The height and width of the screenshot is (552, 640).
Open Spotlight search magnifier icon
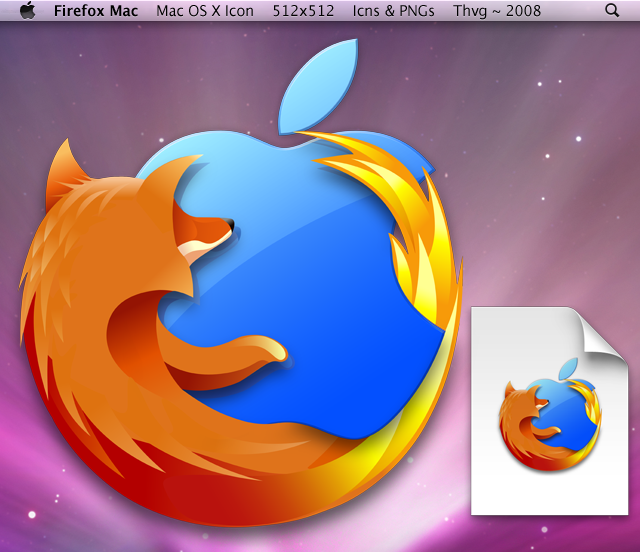tap(612, 10)
